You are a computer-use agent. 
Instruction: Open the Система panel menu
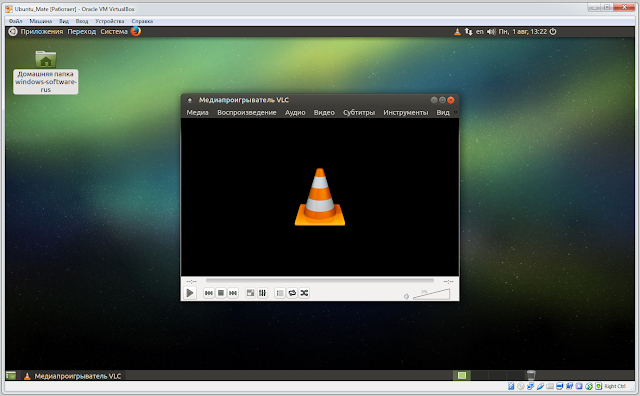click(114, 31)
